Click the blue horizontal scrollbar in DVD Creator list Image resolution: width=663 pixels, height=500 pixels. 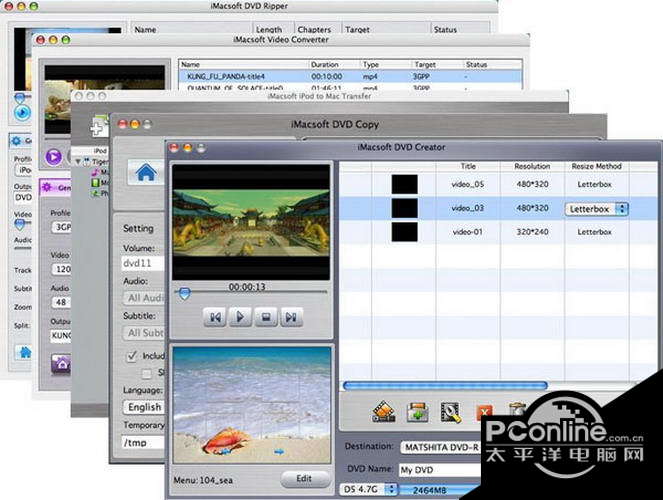[x=445, y=385]
